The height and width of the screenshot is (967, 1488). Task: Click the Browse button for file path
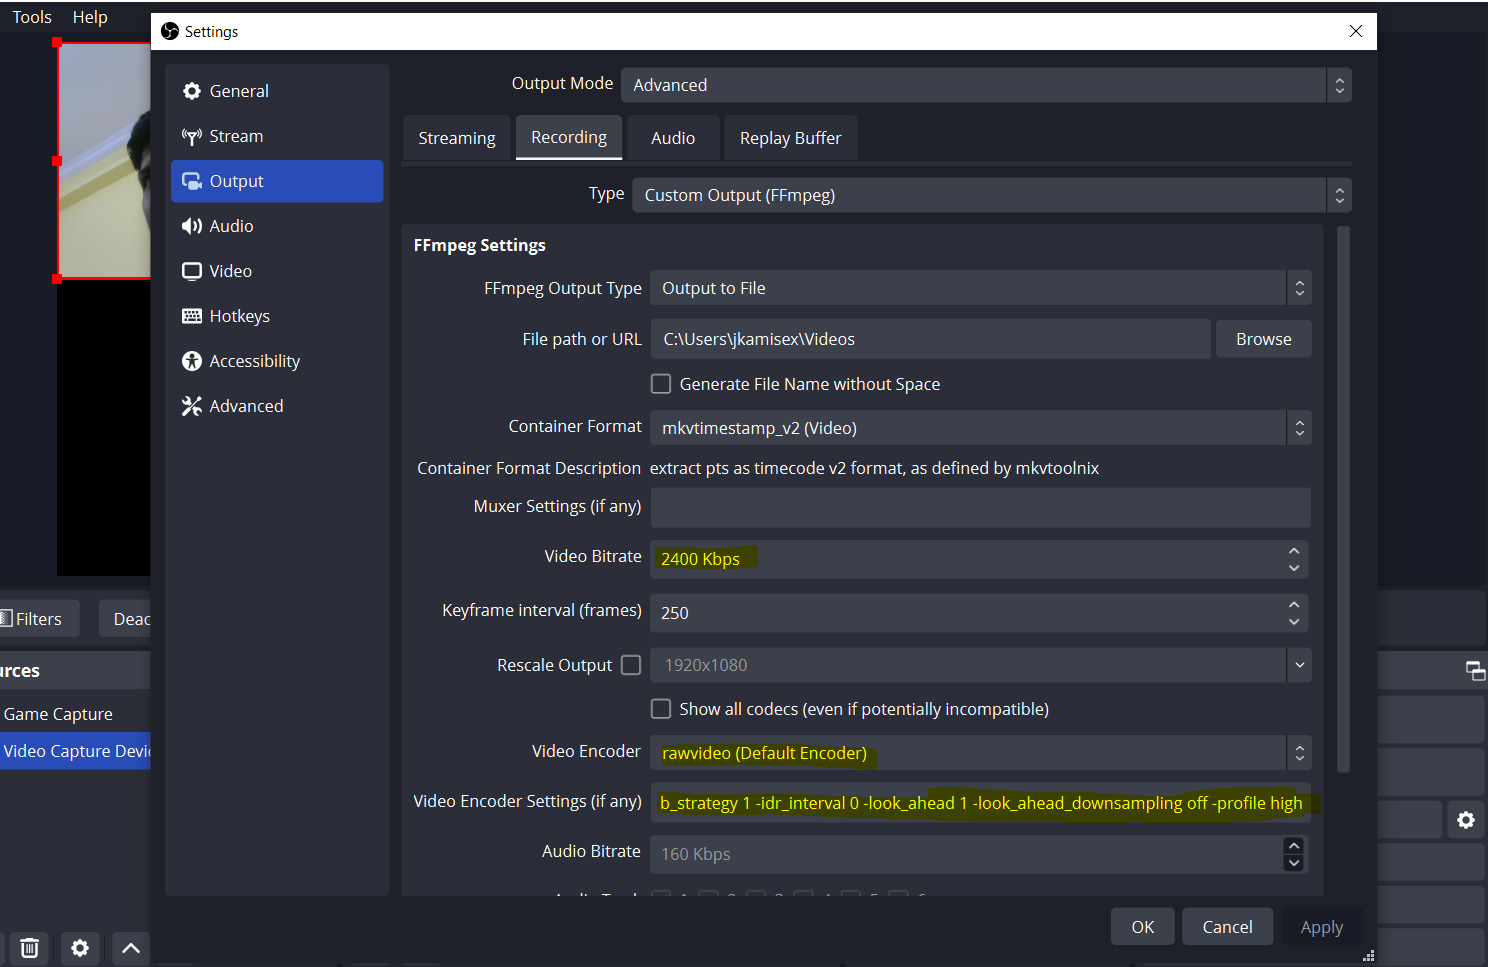1263,338
